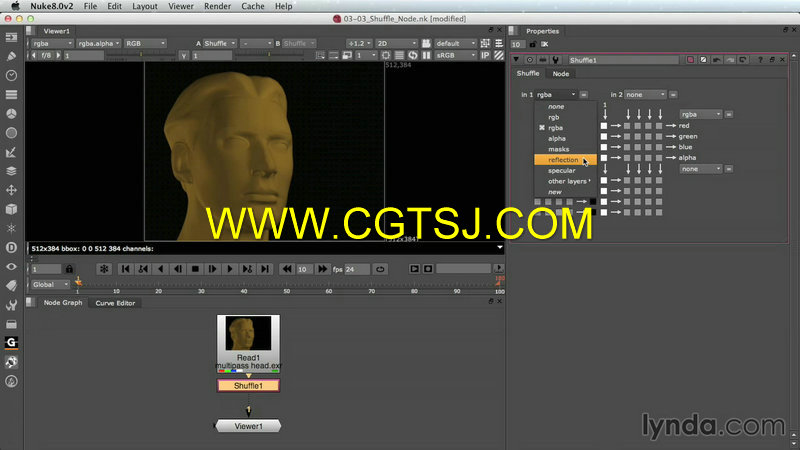Click the stop playback button

tap(195, 269)
